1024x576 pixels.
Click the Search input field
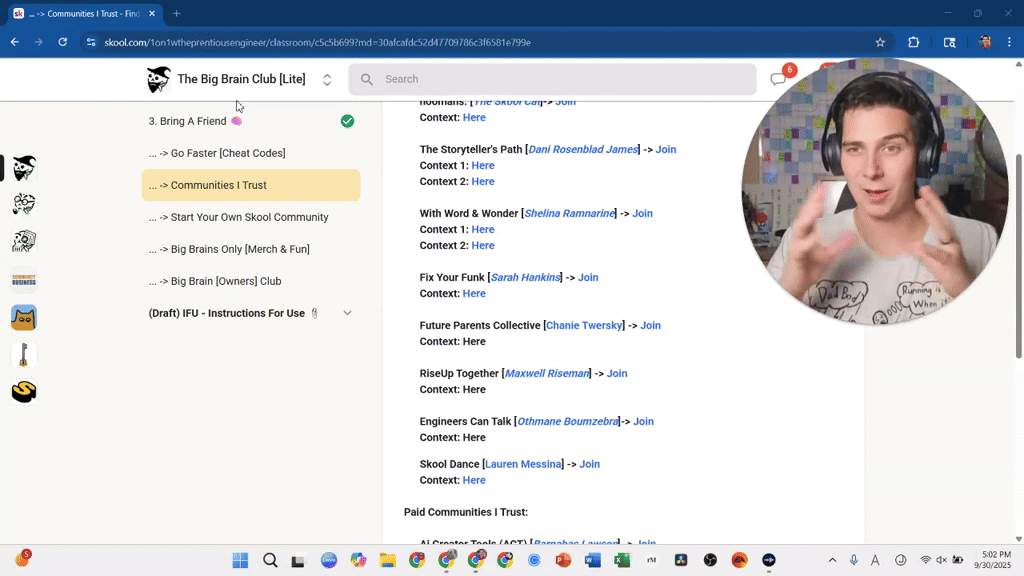pyautogui.click(x=552, y=79)
